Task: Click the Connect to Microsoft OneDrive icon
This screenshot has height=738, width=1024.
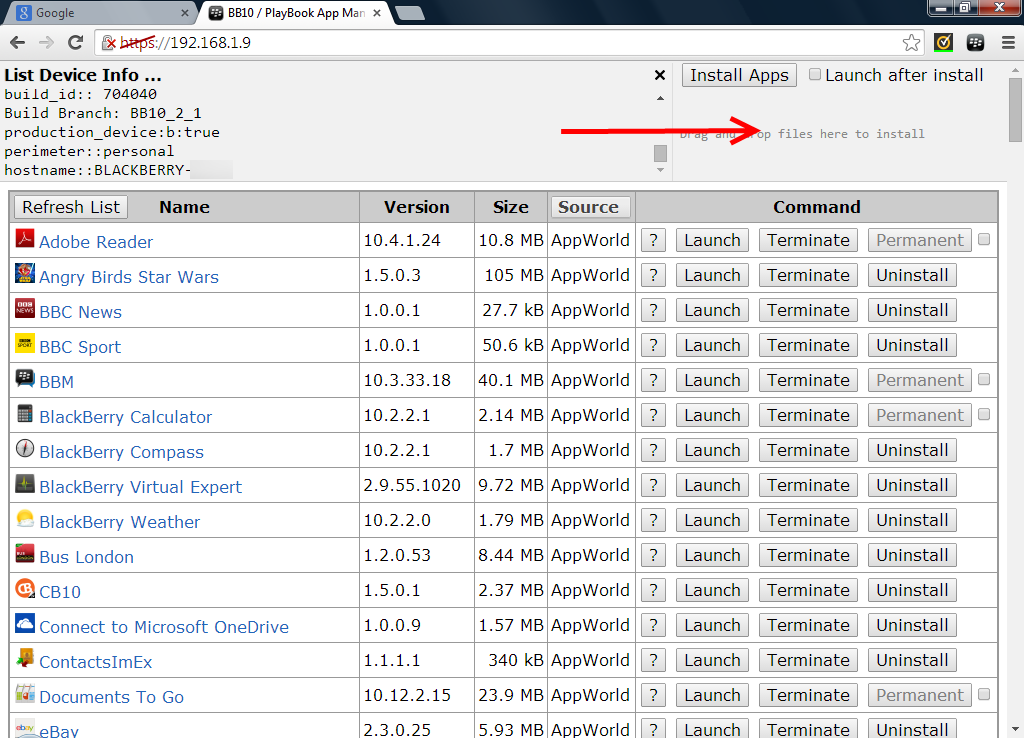Action: pos(25,623)
